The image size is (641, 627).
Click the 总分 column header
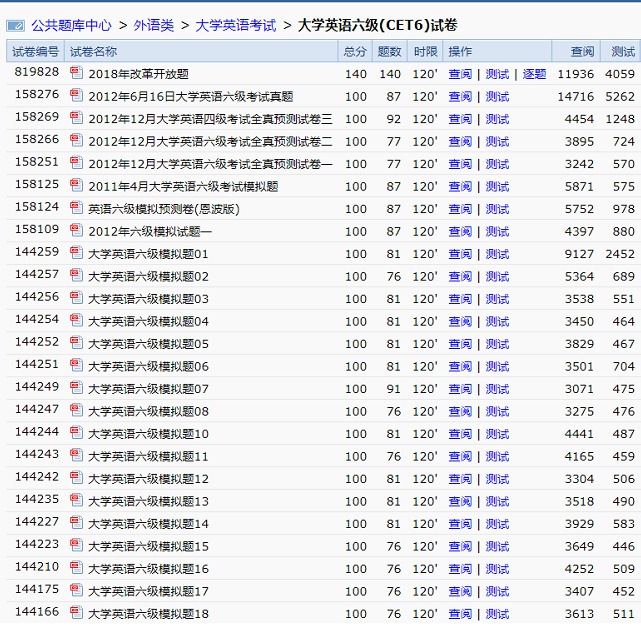point(355,51)
